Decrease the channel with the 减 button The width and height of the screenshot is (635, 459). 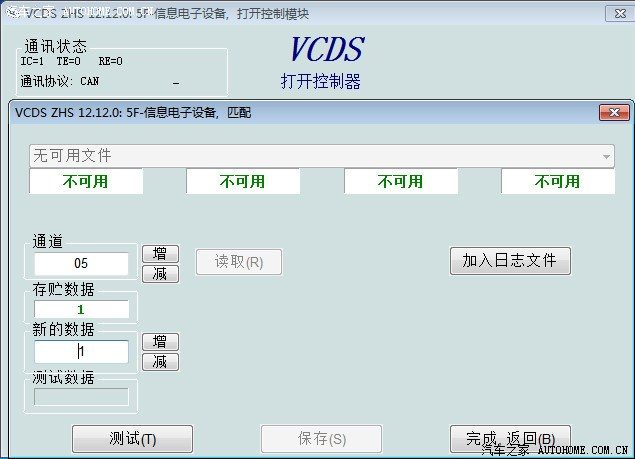tap(160, 274)
